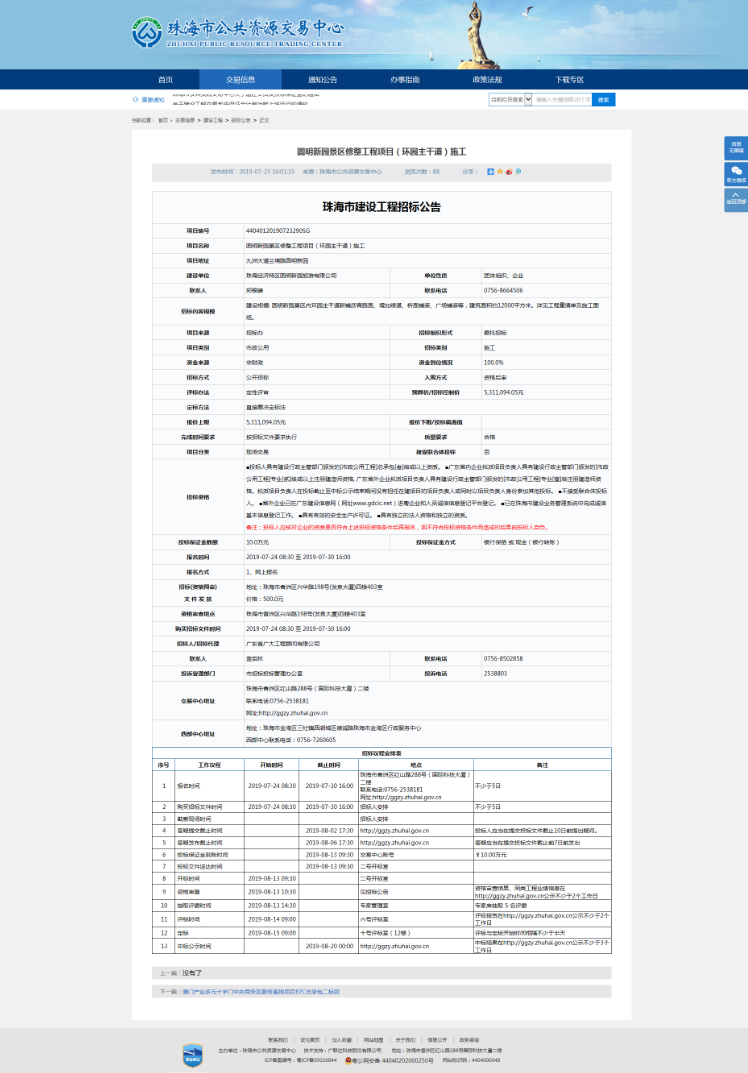Click the keyword search input field
The height and width of the screenshot is (1073, 748).
click(x=562, y=100)
